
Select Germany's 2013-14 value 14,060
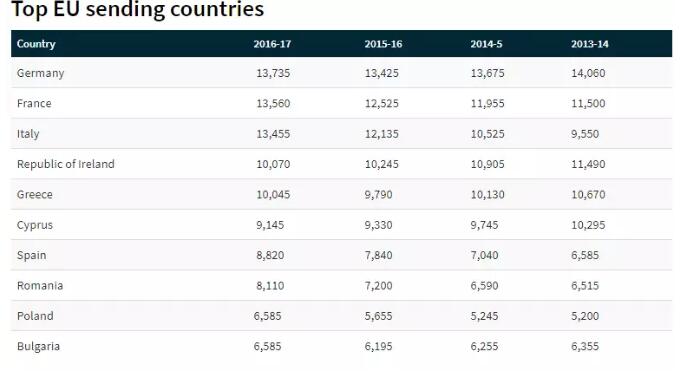588,73
